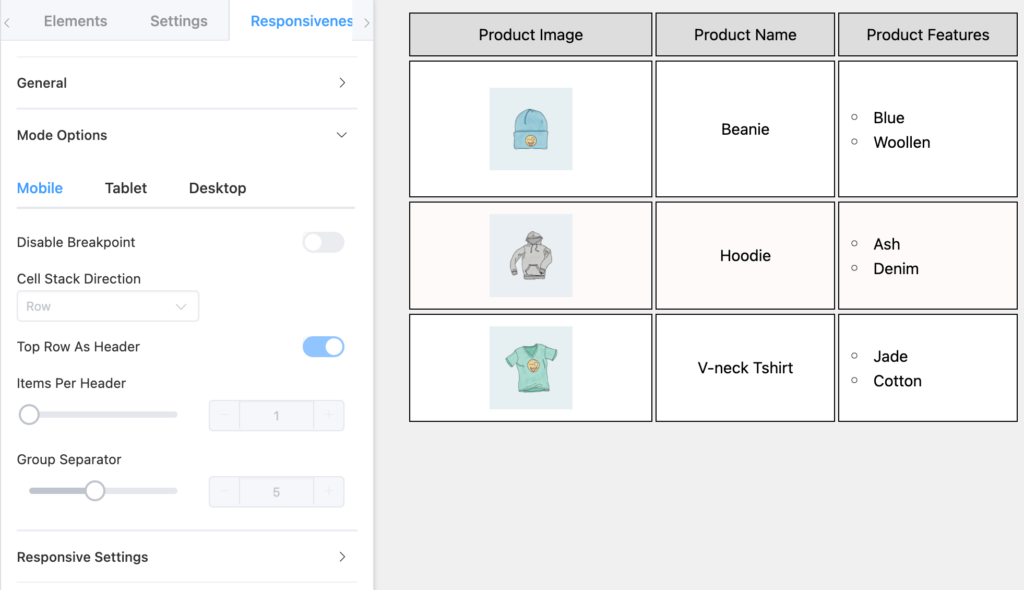This screenshot has height=590, width=1024.
Task: Select the Beanie name cell
Action: 745,129
